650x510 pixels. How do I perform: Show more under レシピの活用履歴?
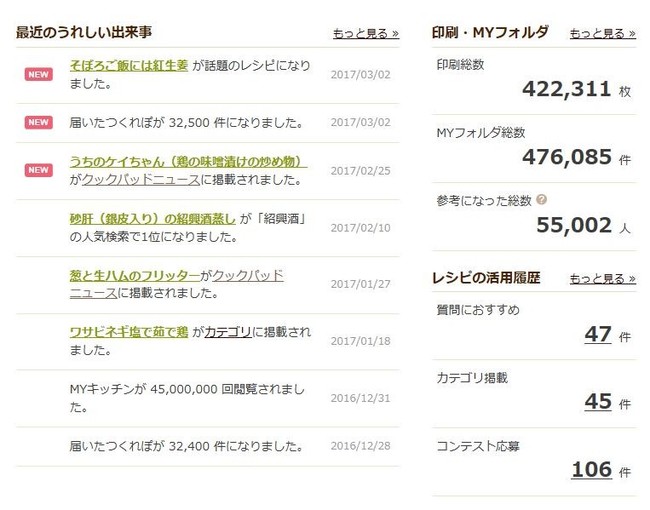(603, 278)
